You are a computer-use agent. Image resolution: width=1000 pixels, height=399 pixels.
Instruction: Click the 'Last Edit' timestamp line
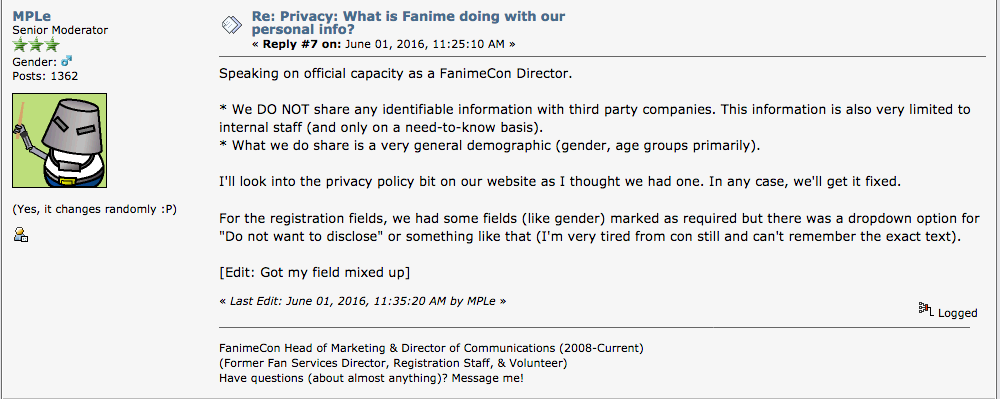tap(362, 301)
